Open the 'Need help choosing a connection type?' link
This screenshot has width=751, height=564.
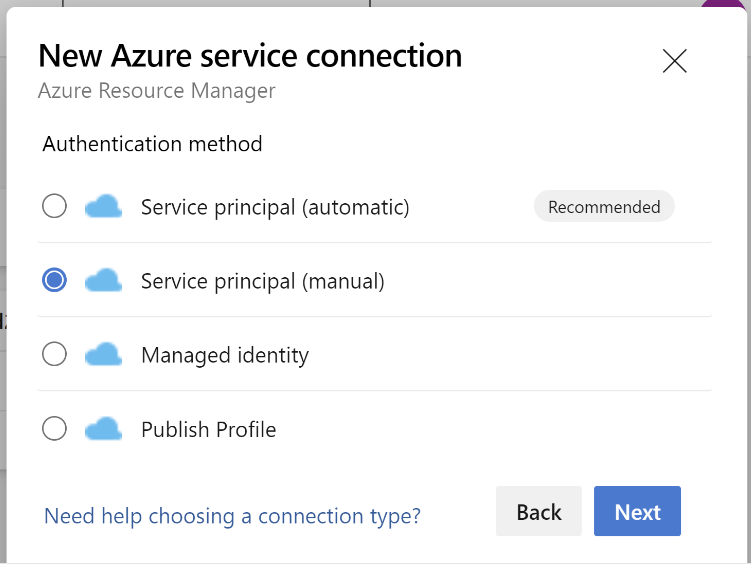pos(232,516)
